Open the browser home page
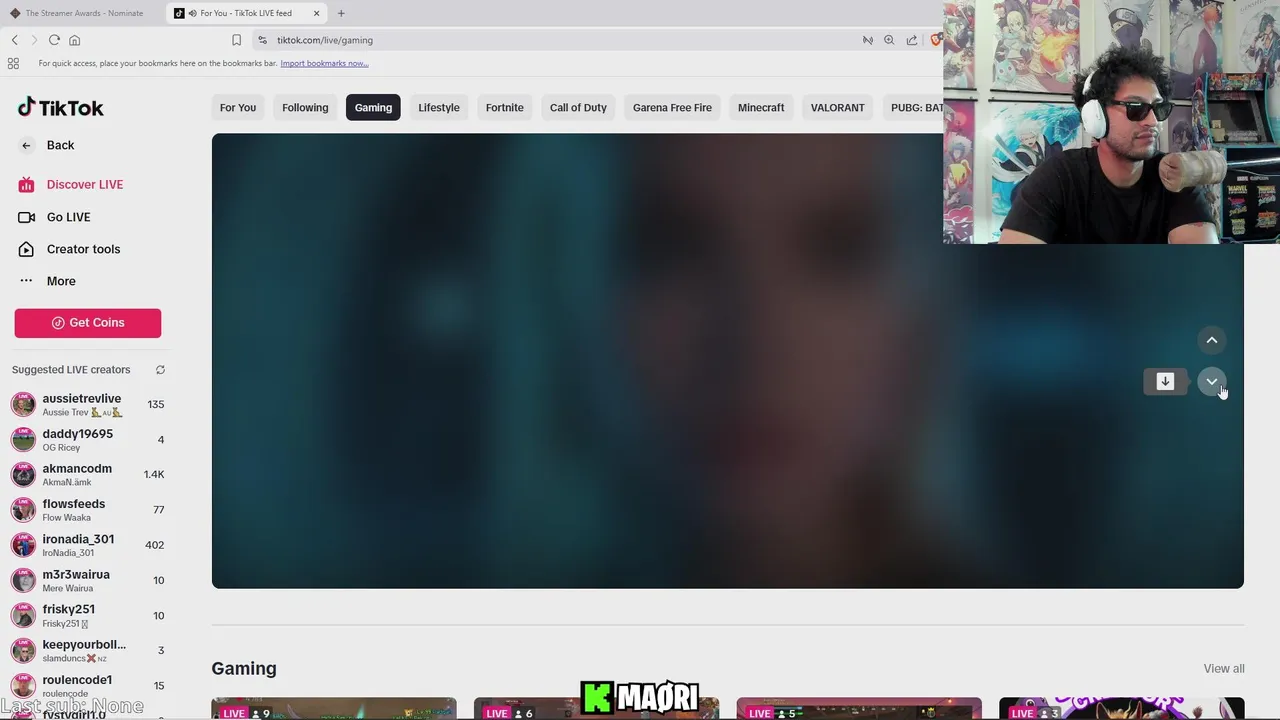The height and width of the screenshot is (720, 1280). (x=74, y=40)
